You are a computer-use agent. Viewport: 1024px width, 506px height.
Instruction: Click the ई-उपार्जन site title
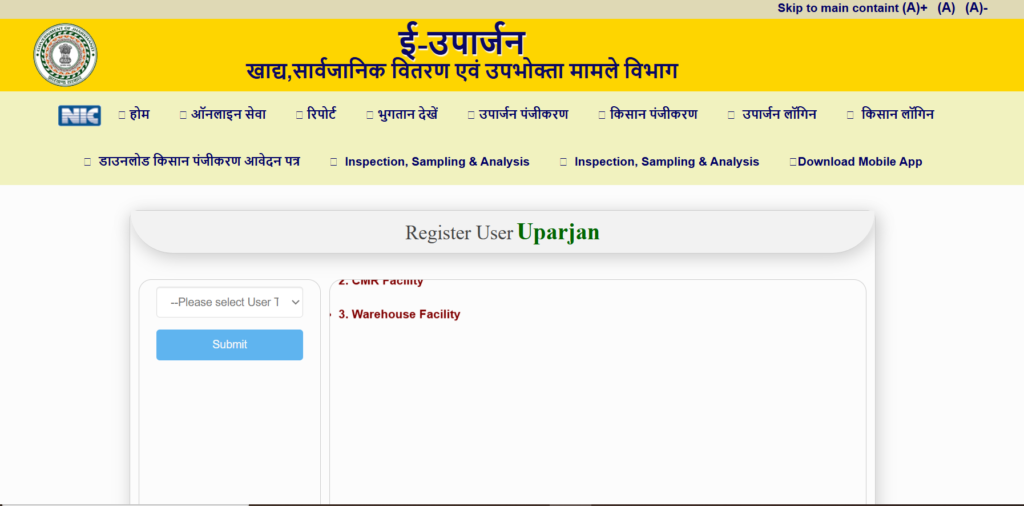tap(462, 42)
